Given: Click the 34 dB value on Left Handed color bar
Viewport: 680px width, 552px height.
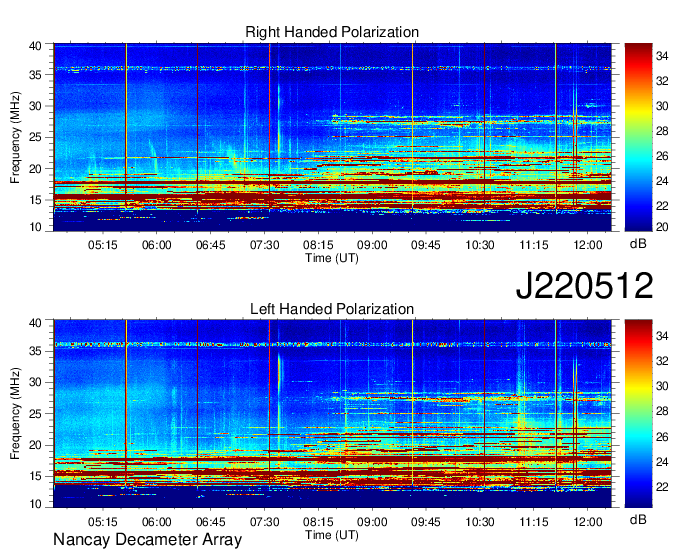Looking at the screenshot, I should [662, 336].
